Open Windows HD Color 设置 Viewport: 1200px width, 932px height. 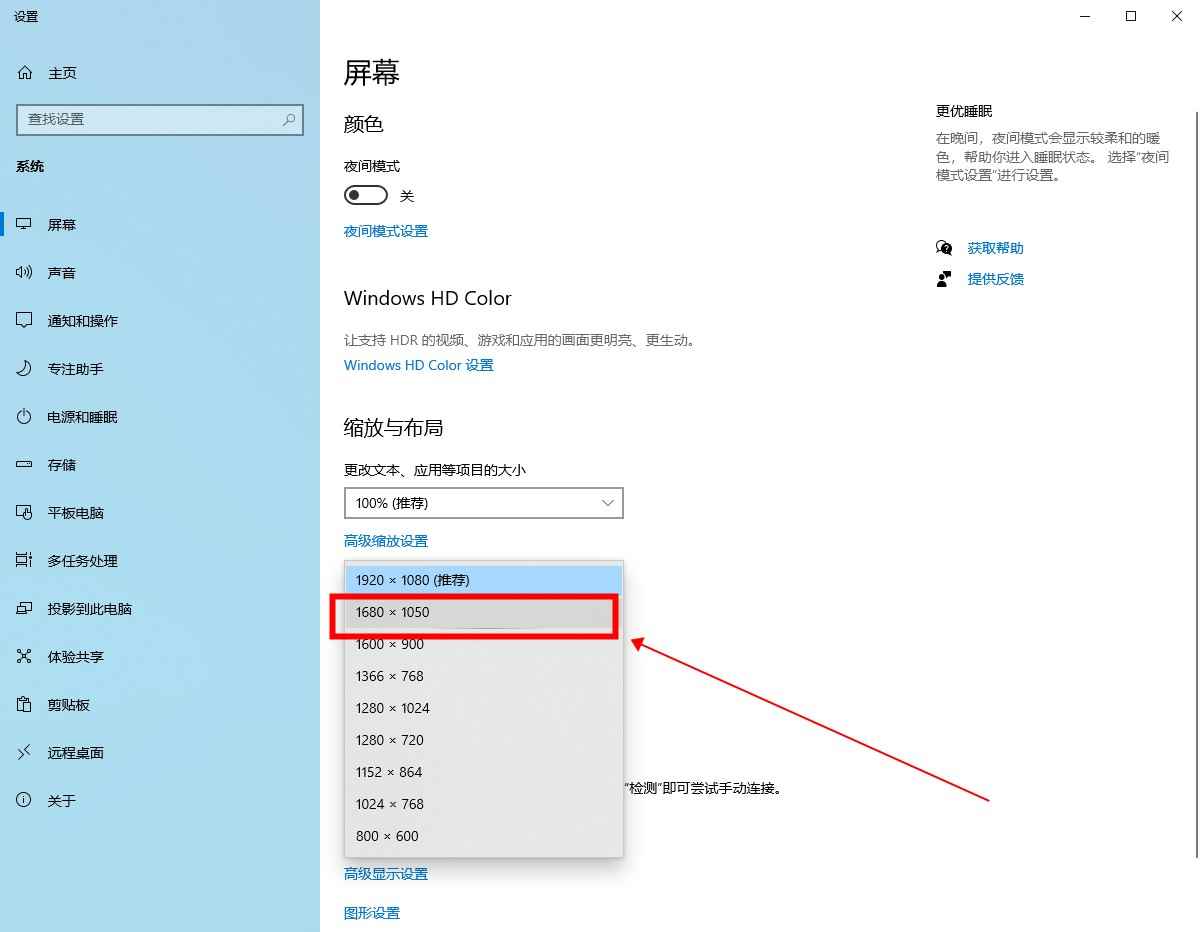coord(418,365)
